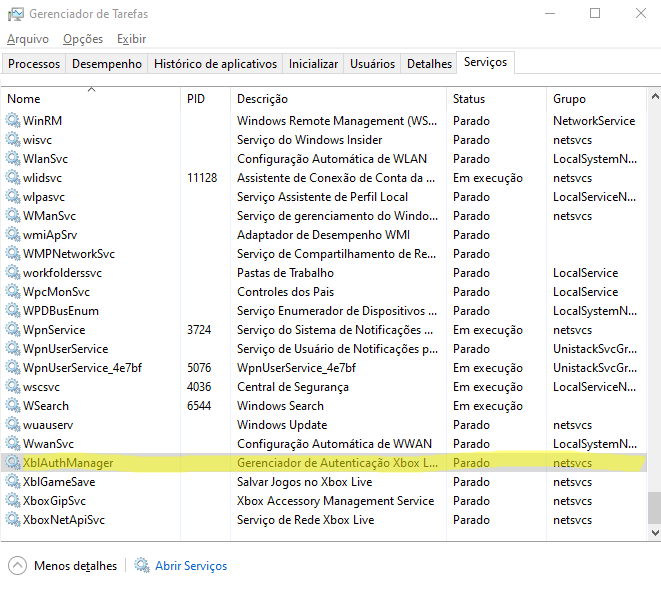Viewport: 661px width, 590px height.
Task: Click the gear icon next to Abrir Serviços
Action: pyautogui.click(x=142, y=565)
